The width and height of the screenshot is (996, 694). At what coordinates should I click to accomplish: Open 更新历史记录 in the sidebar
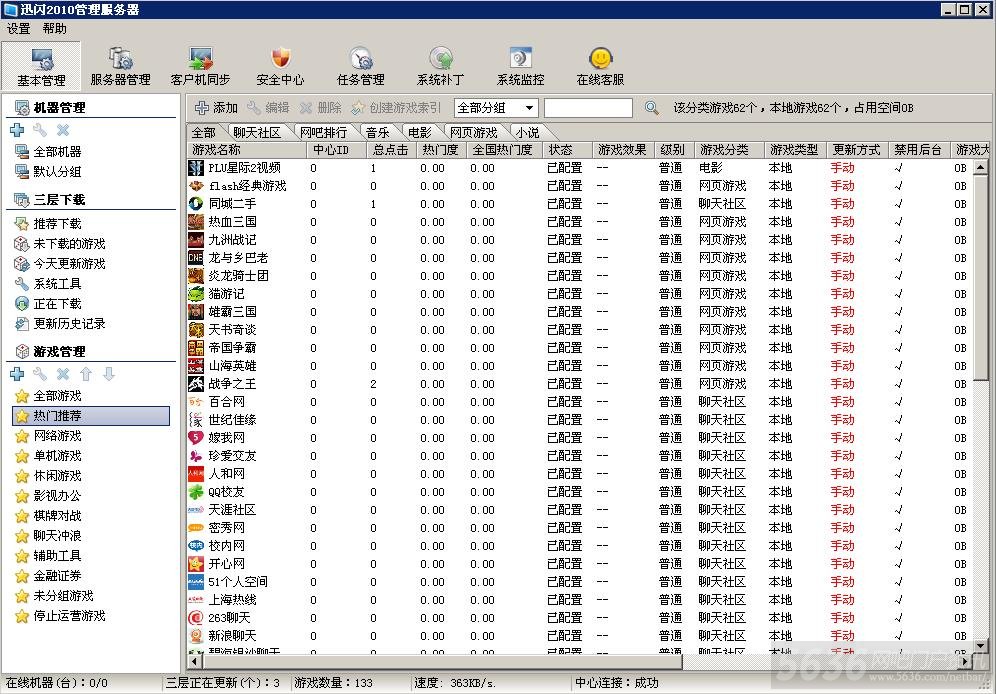(60, 324)
